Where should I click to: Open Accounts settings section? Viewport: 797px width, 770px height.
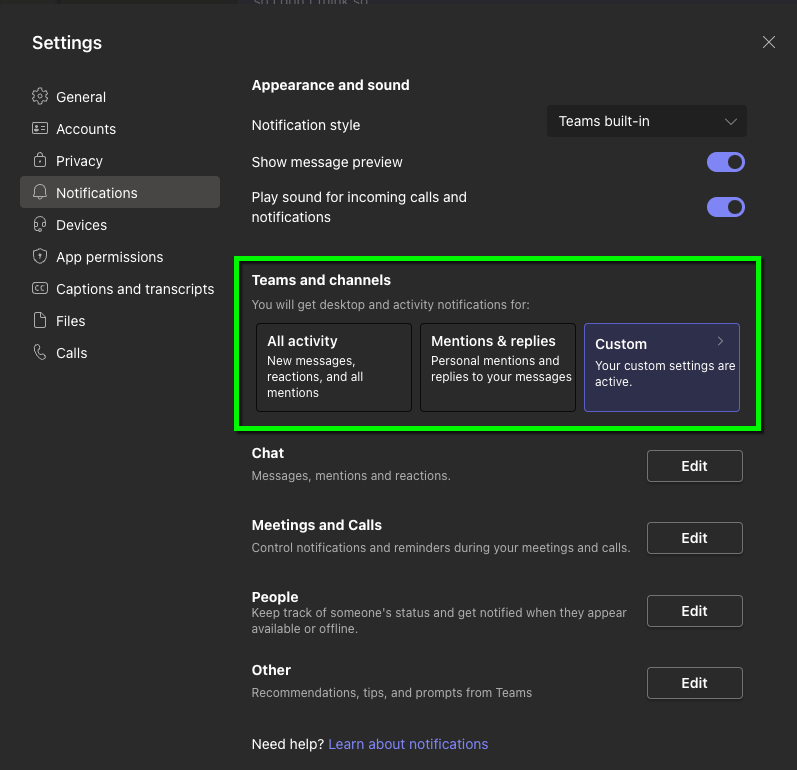[120, 129]
